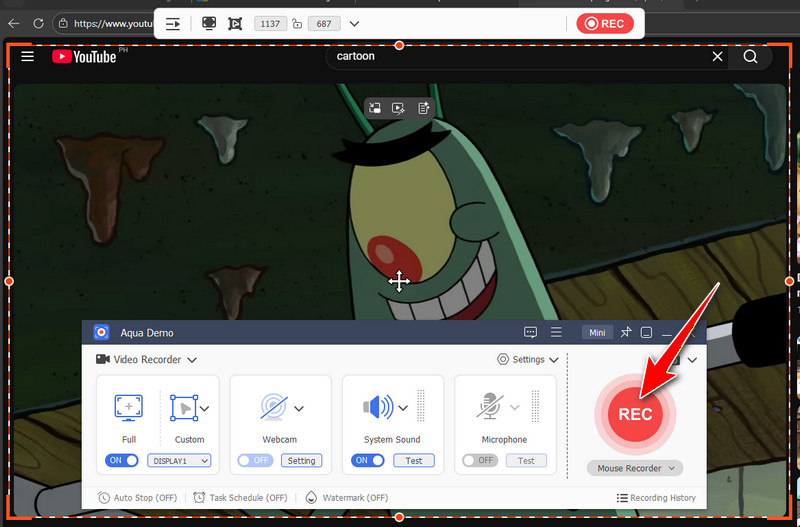Expand the System Sound device dropdown

[x=403, y=408]
